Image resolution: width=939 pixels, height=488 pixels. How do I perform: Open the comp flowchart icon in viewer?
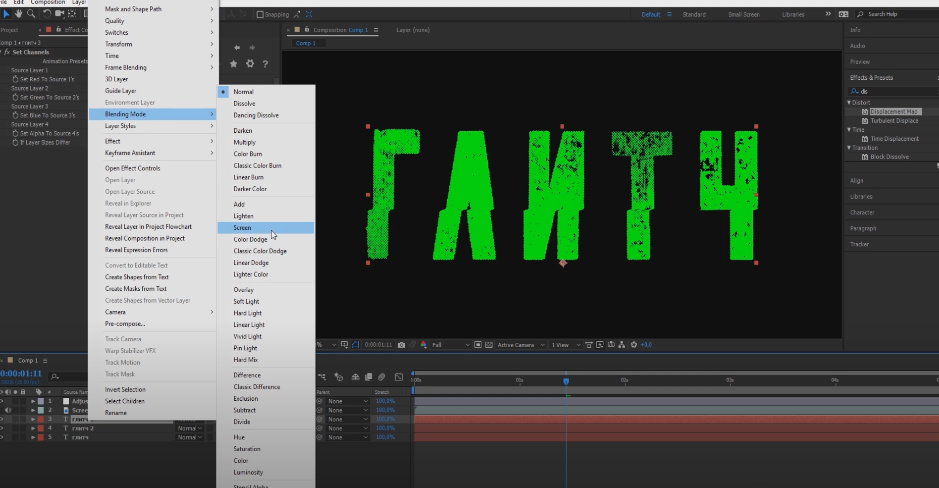[622, 345]
